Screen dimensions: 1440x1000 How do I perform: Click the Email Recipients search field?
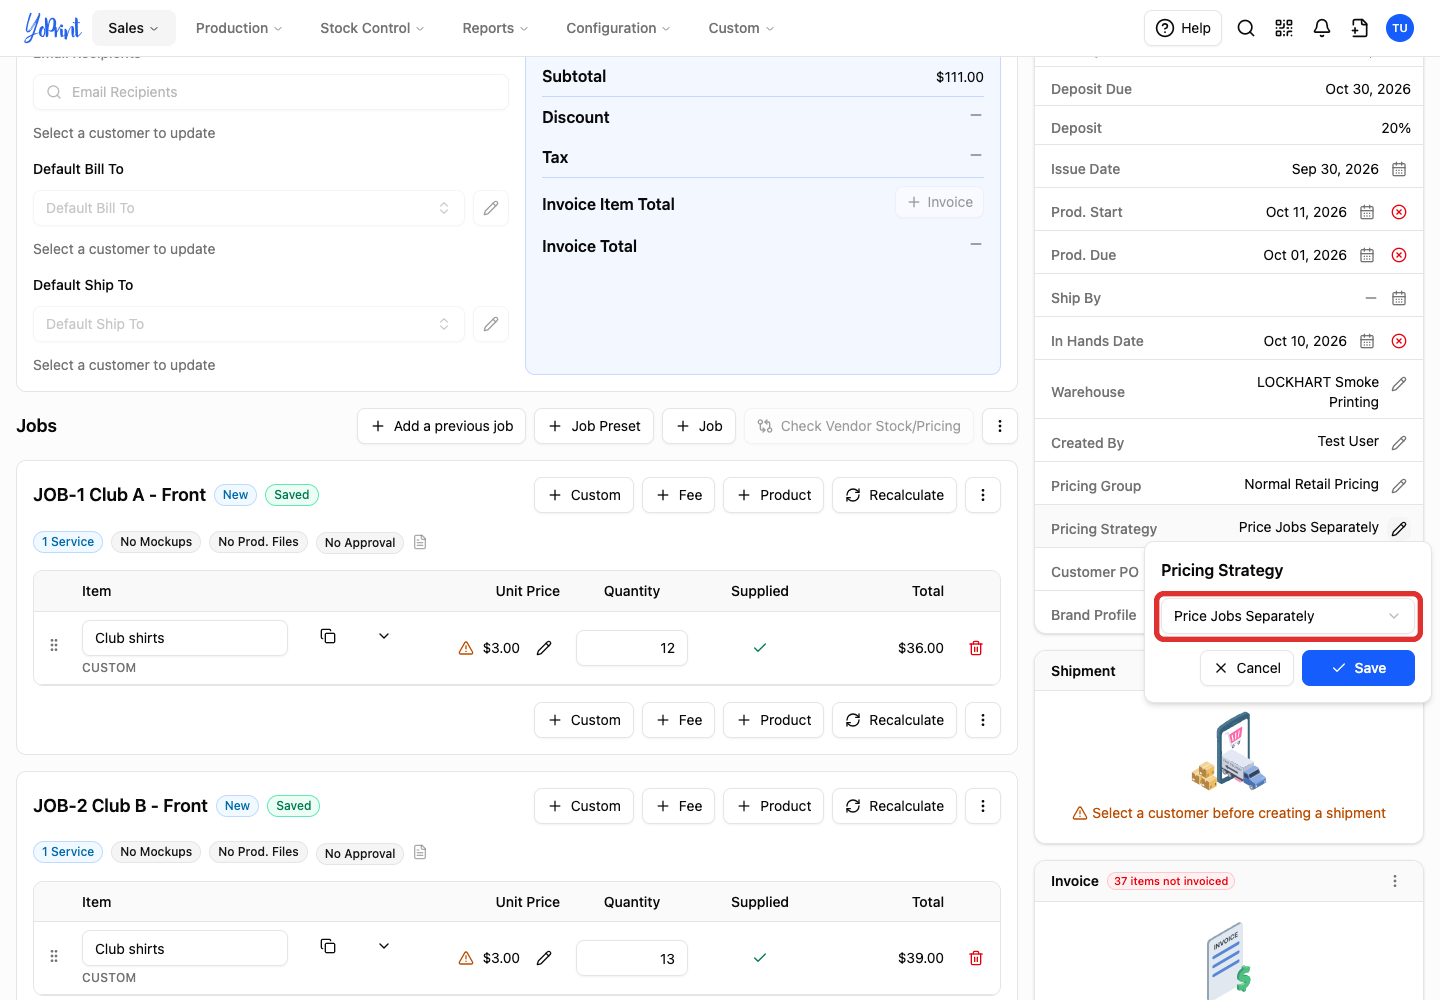tap(271, 92)
